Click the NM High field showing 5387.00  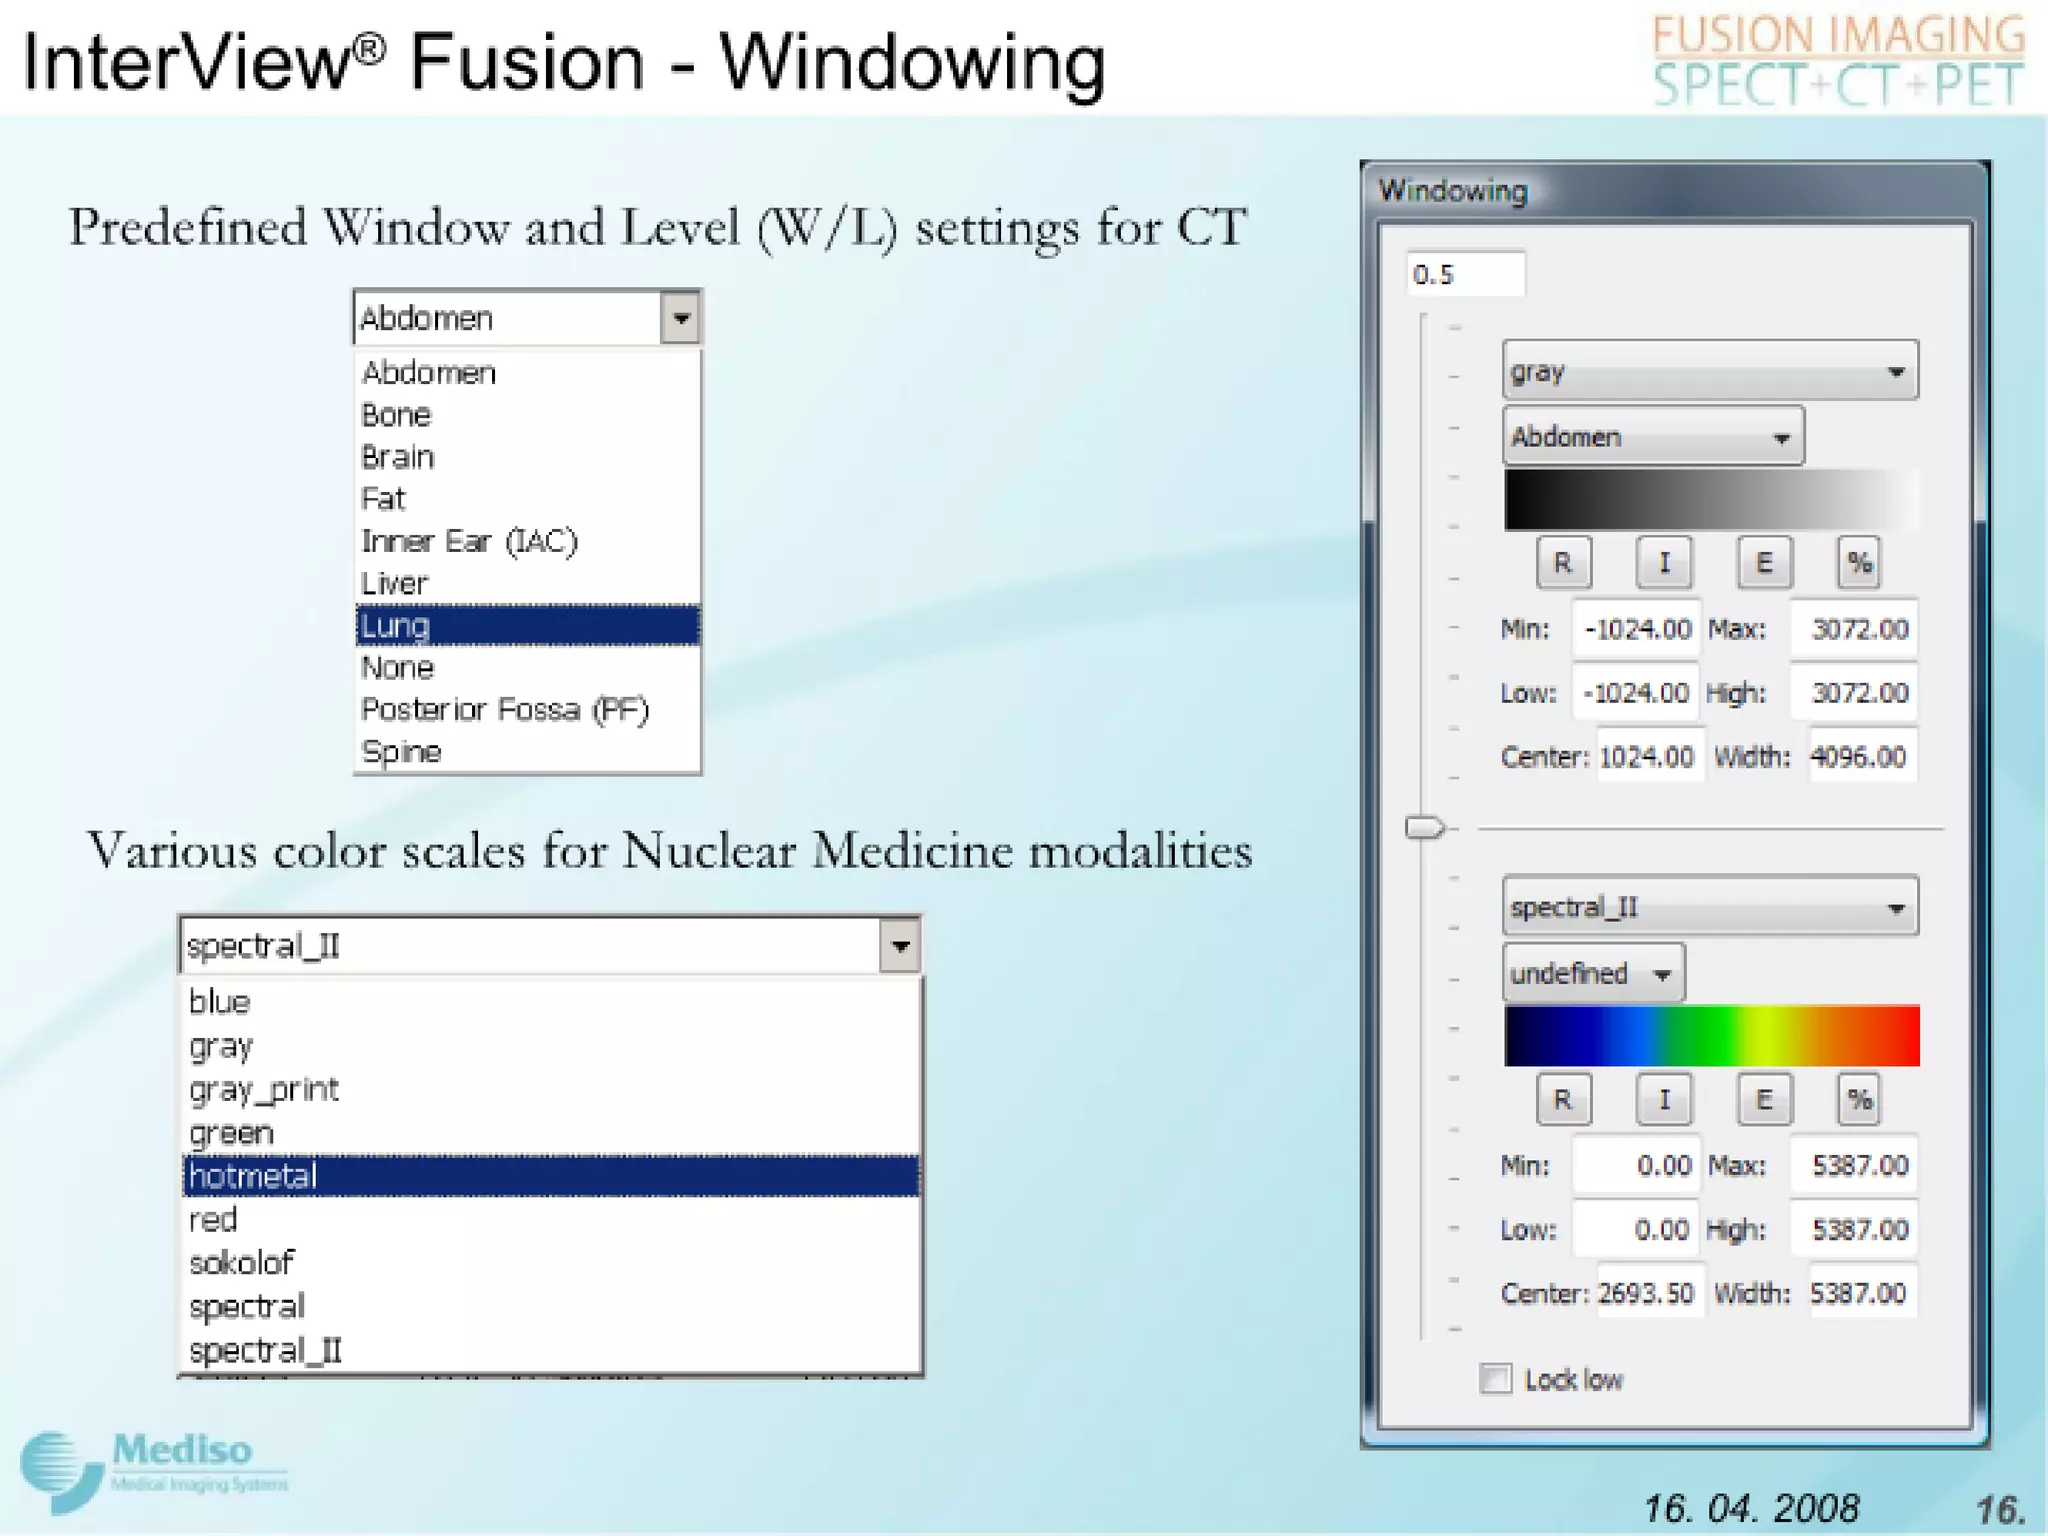point(1853,1229)
